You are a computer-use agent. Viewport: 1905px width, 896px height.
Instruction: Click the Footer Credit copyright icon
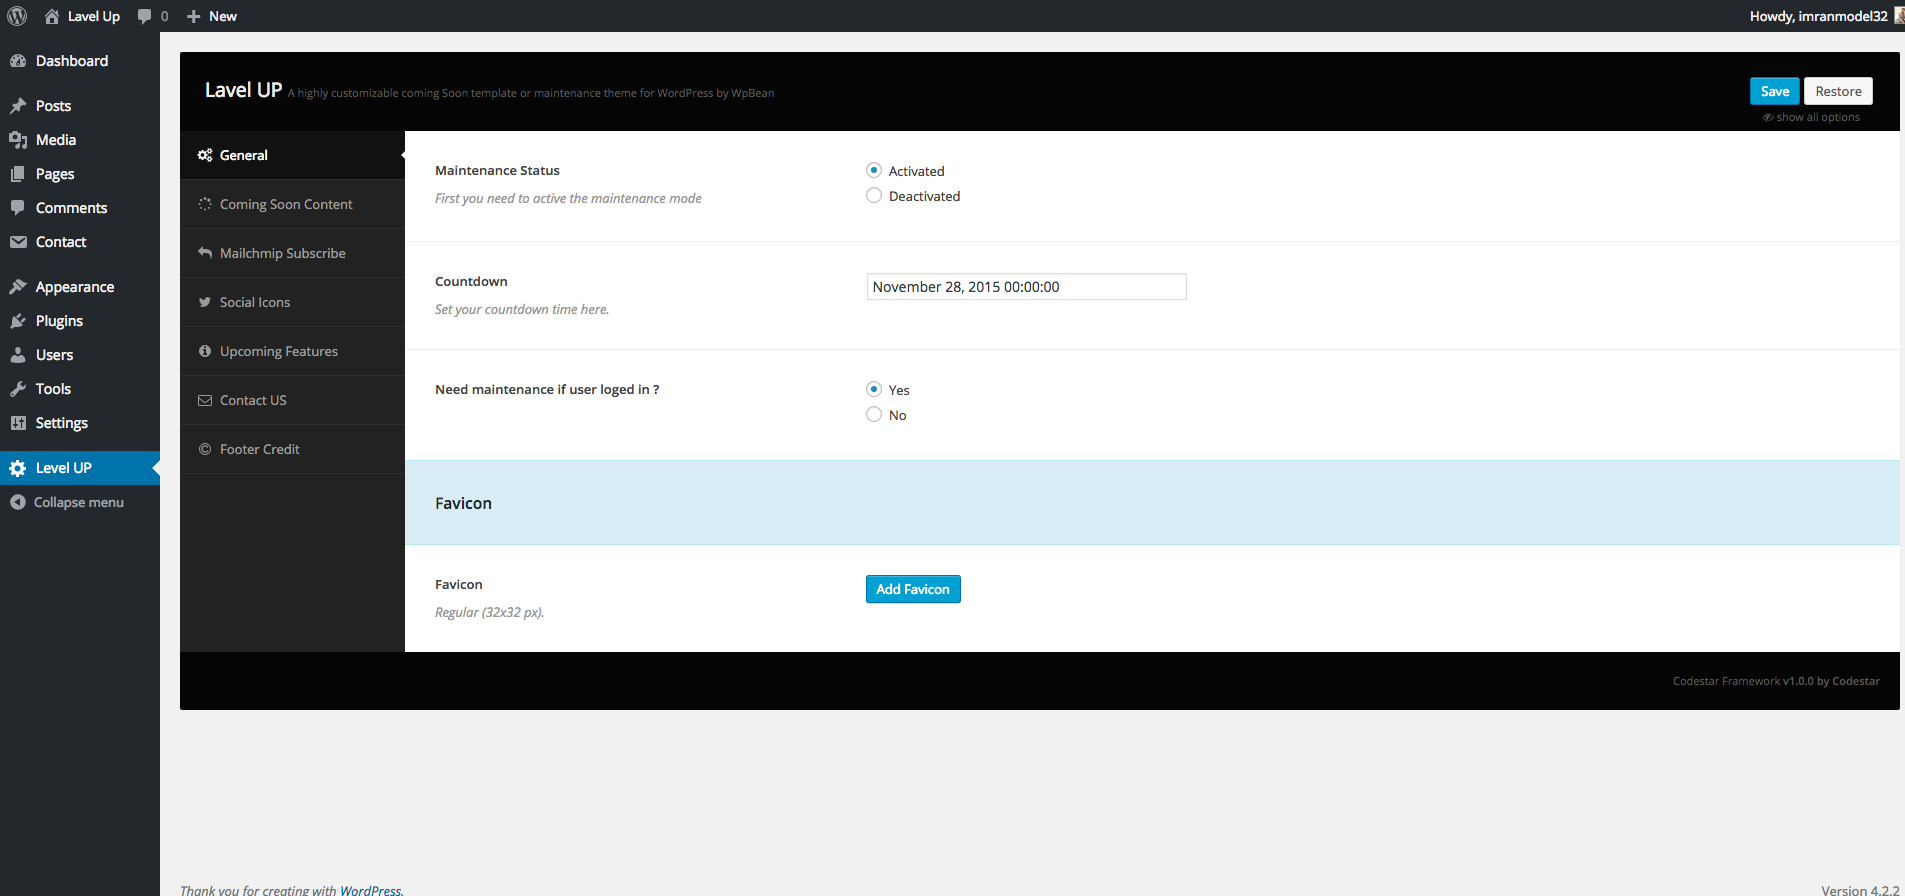(205, 449)
